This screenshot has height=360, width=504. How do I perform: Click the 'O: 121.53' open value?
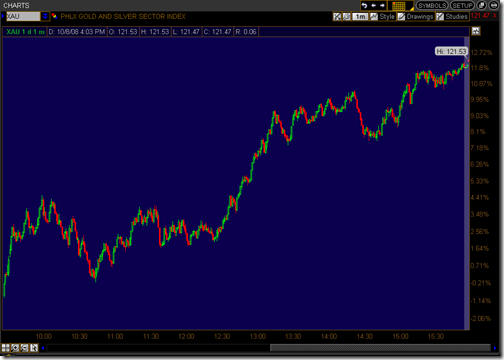click(123, 32)
